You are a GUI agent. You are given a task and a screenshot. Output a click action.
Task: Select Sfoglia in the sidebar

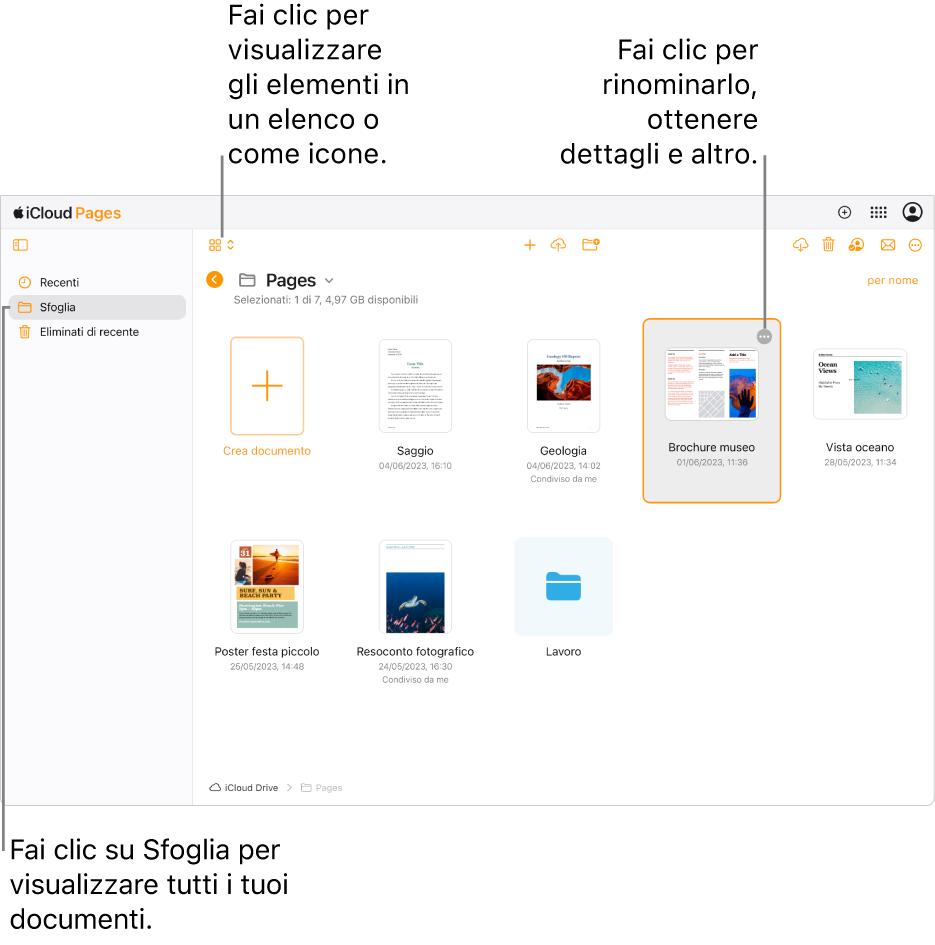(x=97, y=307)
